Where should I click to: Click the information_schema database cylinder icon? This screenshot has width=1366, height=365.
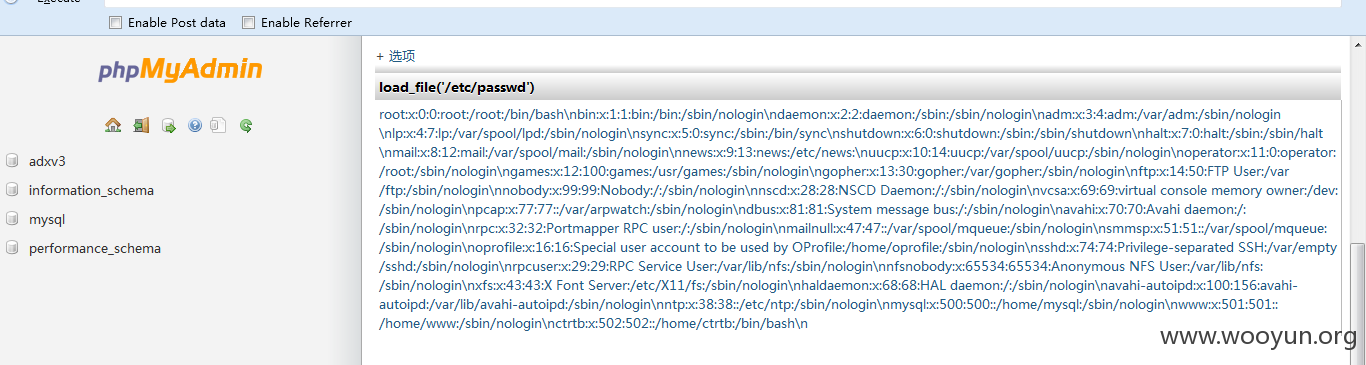tap(12, 190)
